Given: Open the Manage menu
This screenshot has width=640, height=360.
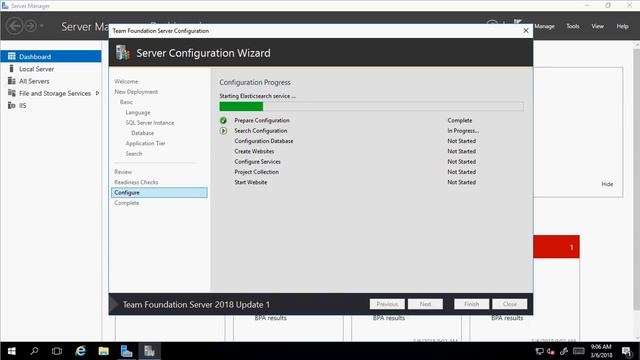Looking at the screenshot, I should point(544,26).
